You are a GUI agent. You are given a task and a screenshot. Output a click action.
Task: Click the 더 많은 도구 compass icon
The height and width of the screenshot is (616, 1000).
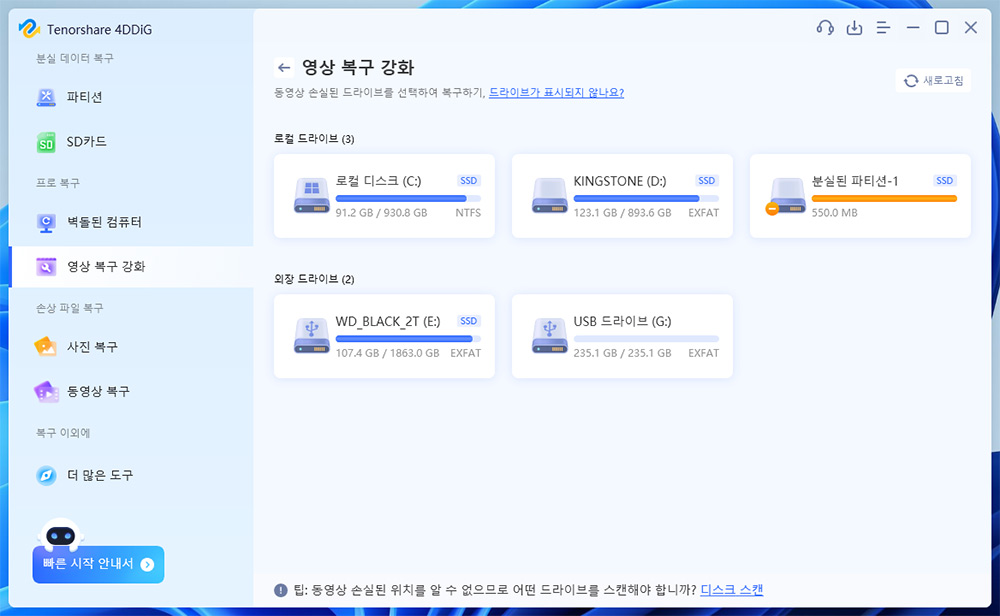tap(46, 475)
